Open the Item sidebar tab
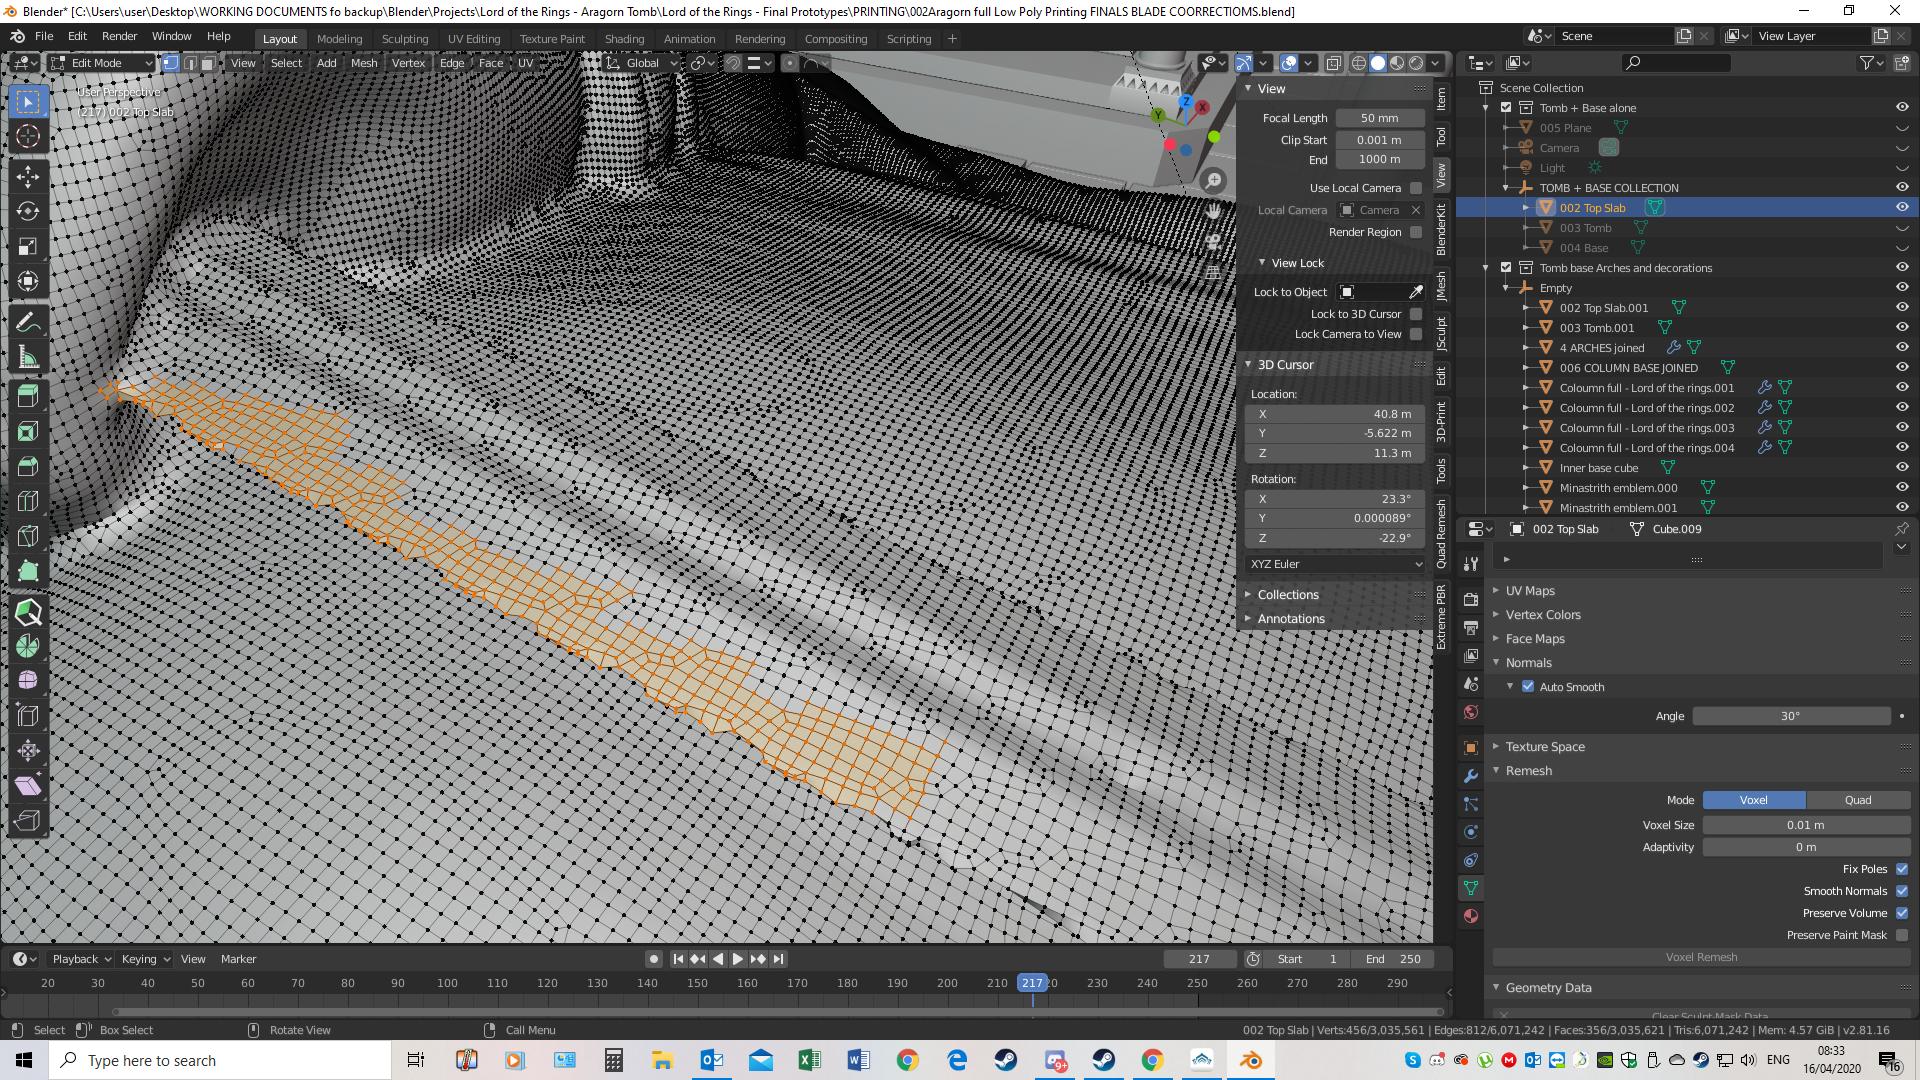Screen dimensions: 1920x1080 1441,97
